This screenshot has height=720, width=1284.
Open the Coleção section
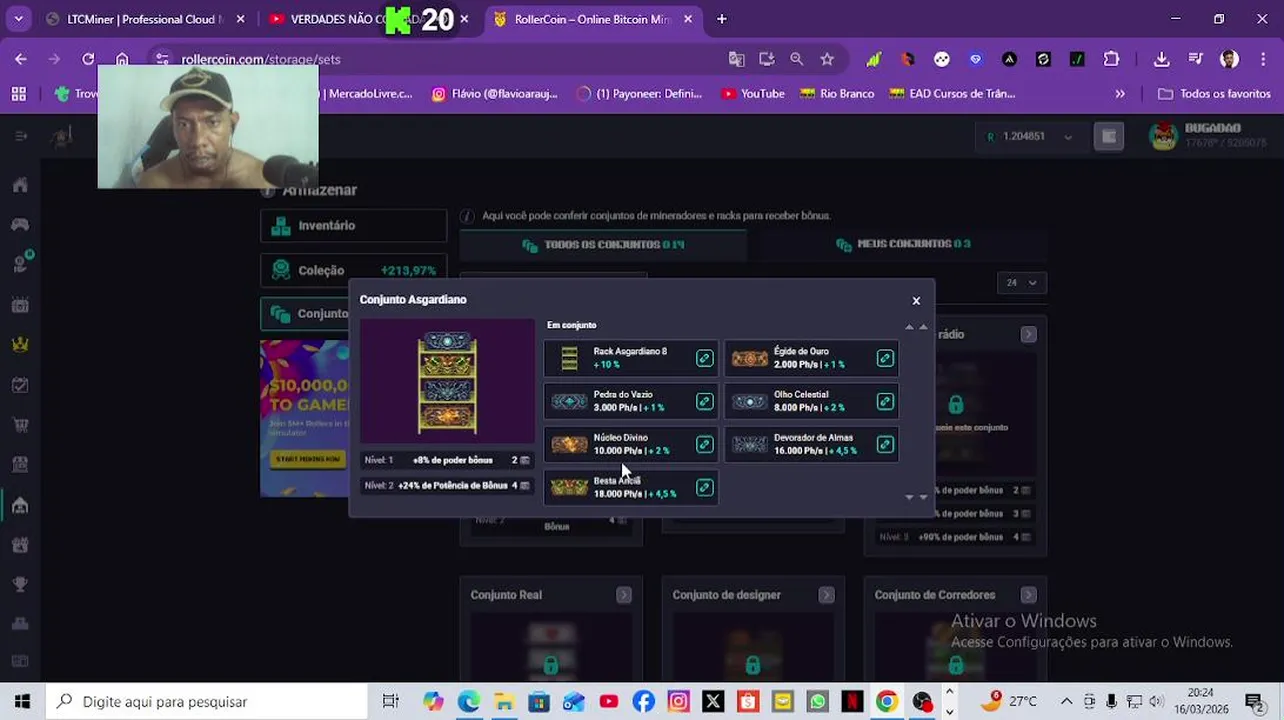[x=353, y=270]
